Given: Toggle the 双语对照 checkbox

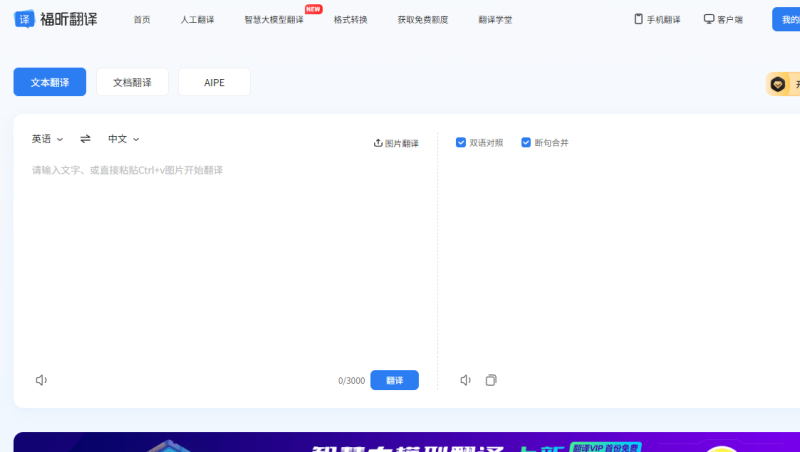Looking at the screenshot, I should pyautogui.click(x=461, y=142).
